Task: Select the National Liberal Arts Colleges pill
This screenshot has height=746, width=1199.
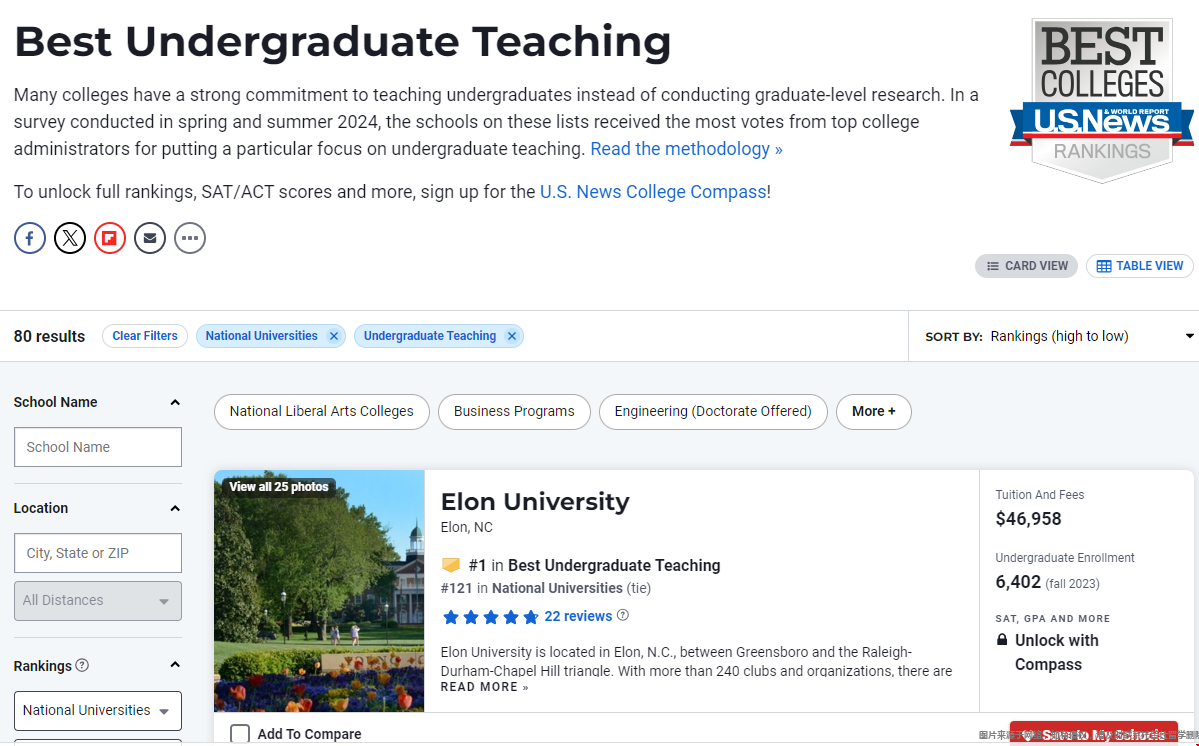Action: (322, 411)
